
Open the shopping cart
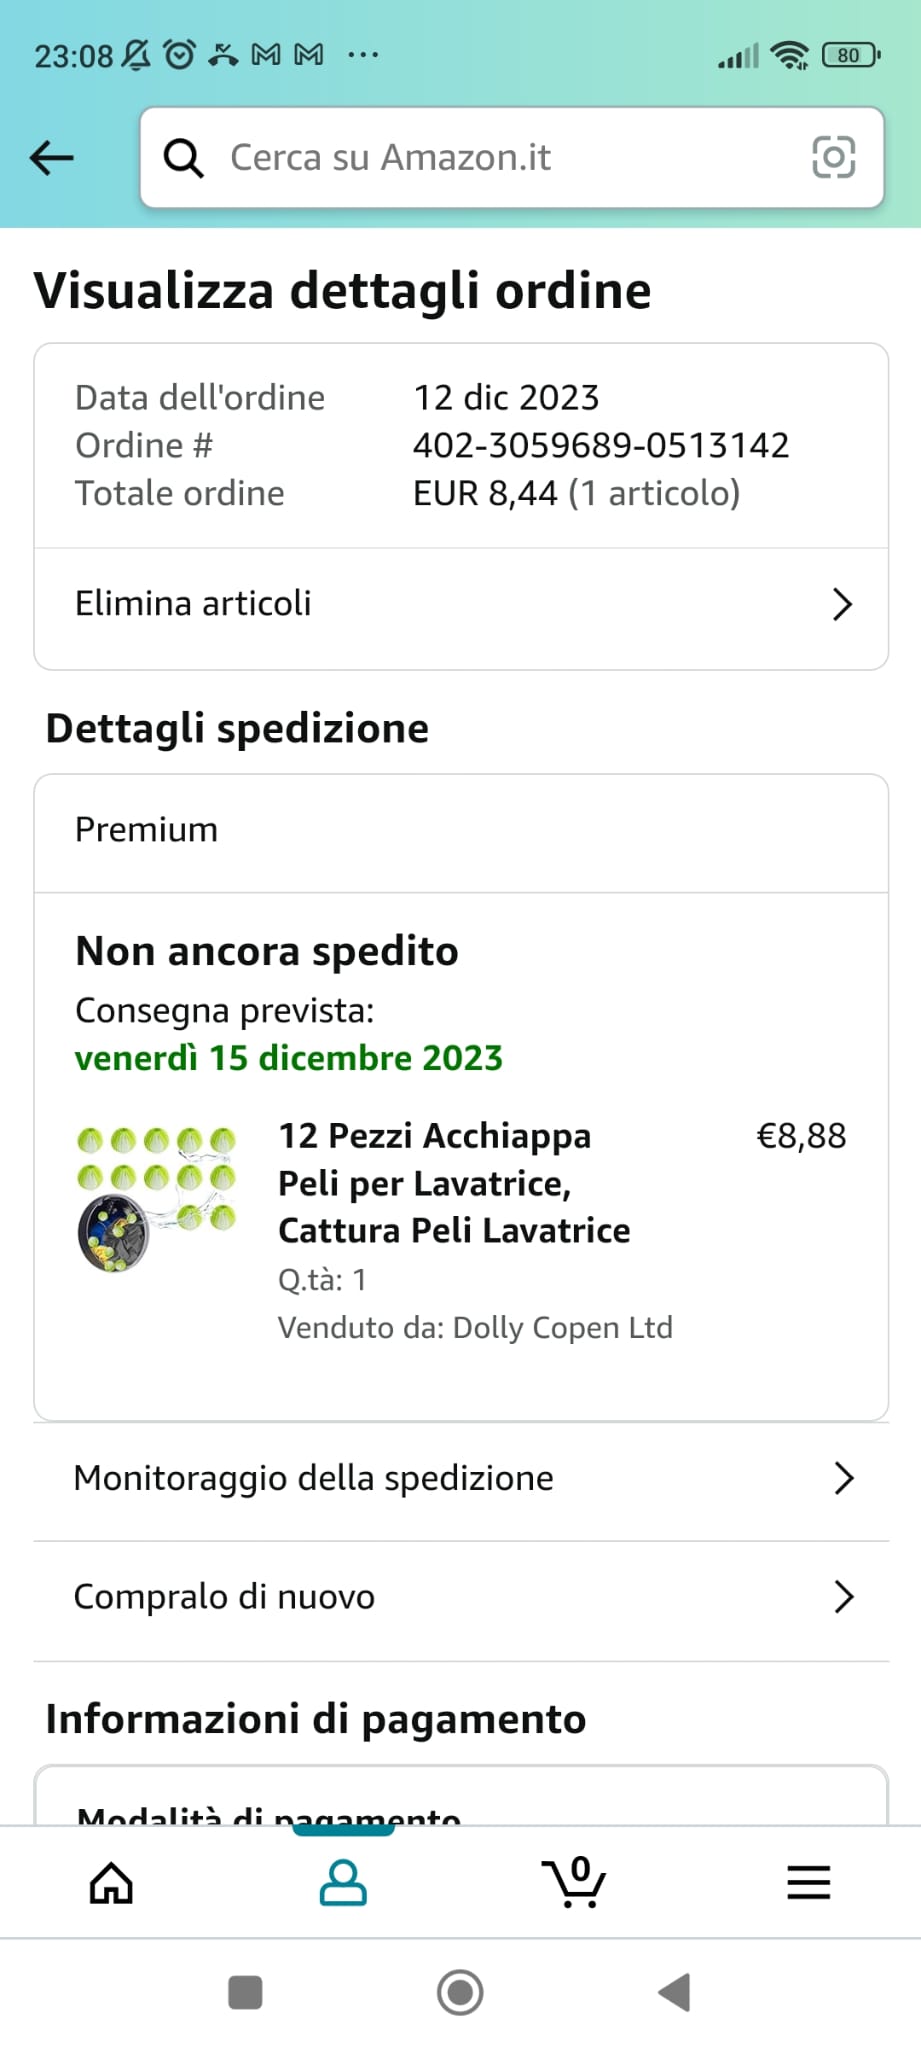point(574,1883)
